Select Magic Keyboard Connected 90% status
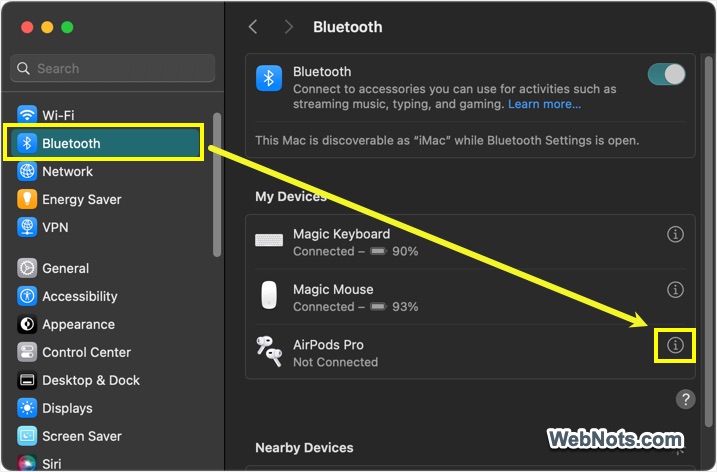717x472 pixels. pyautogui.click(x=356, y=252)
